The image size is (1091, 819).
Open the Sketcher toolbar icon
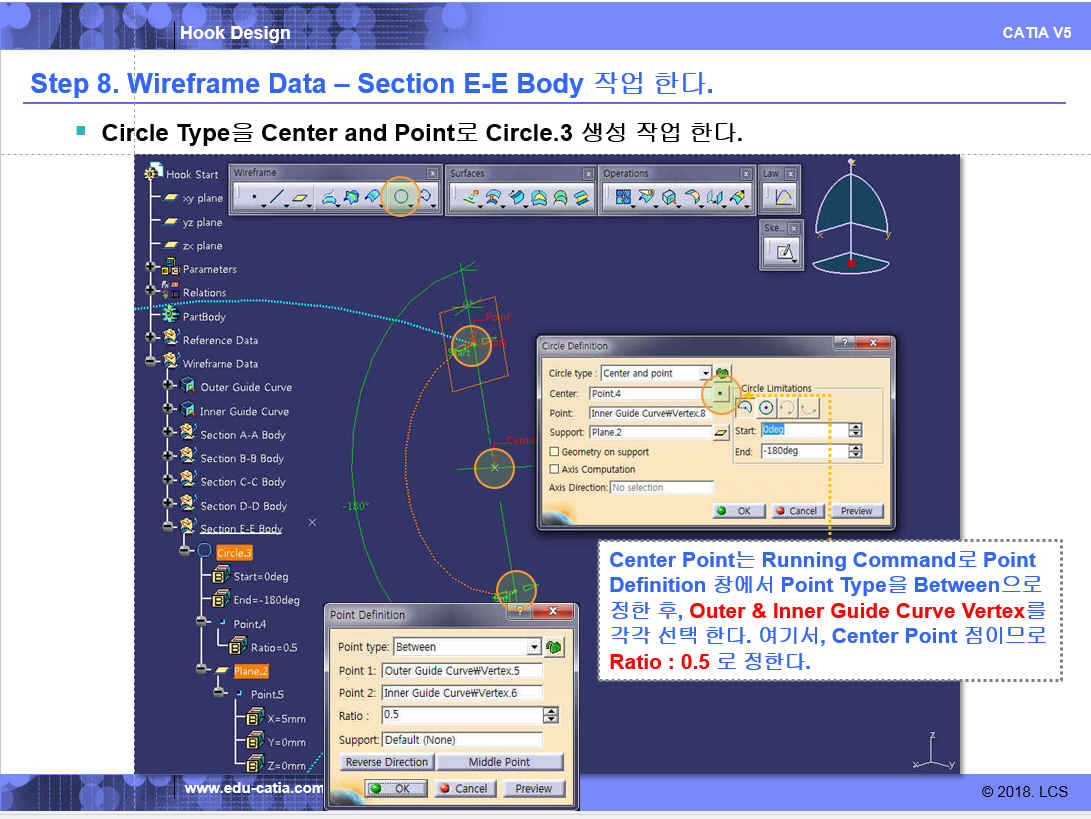click(782, 254)
